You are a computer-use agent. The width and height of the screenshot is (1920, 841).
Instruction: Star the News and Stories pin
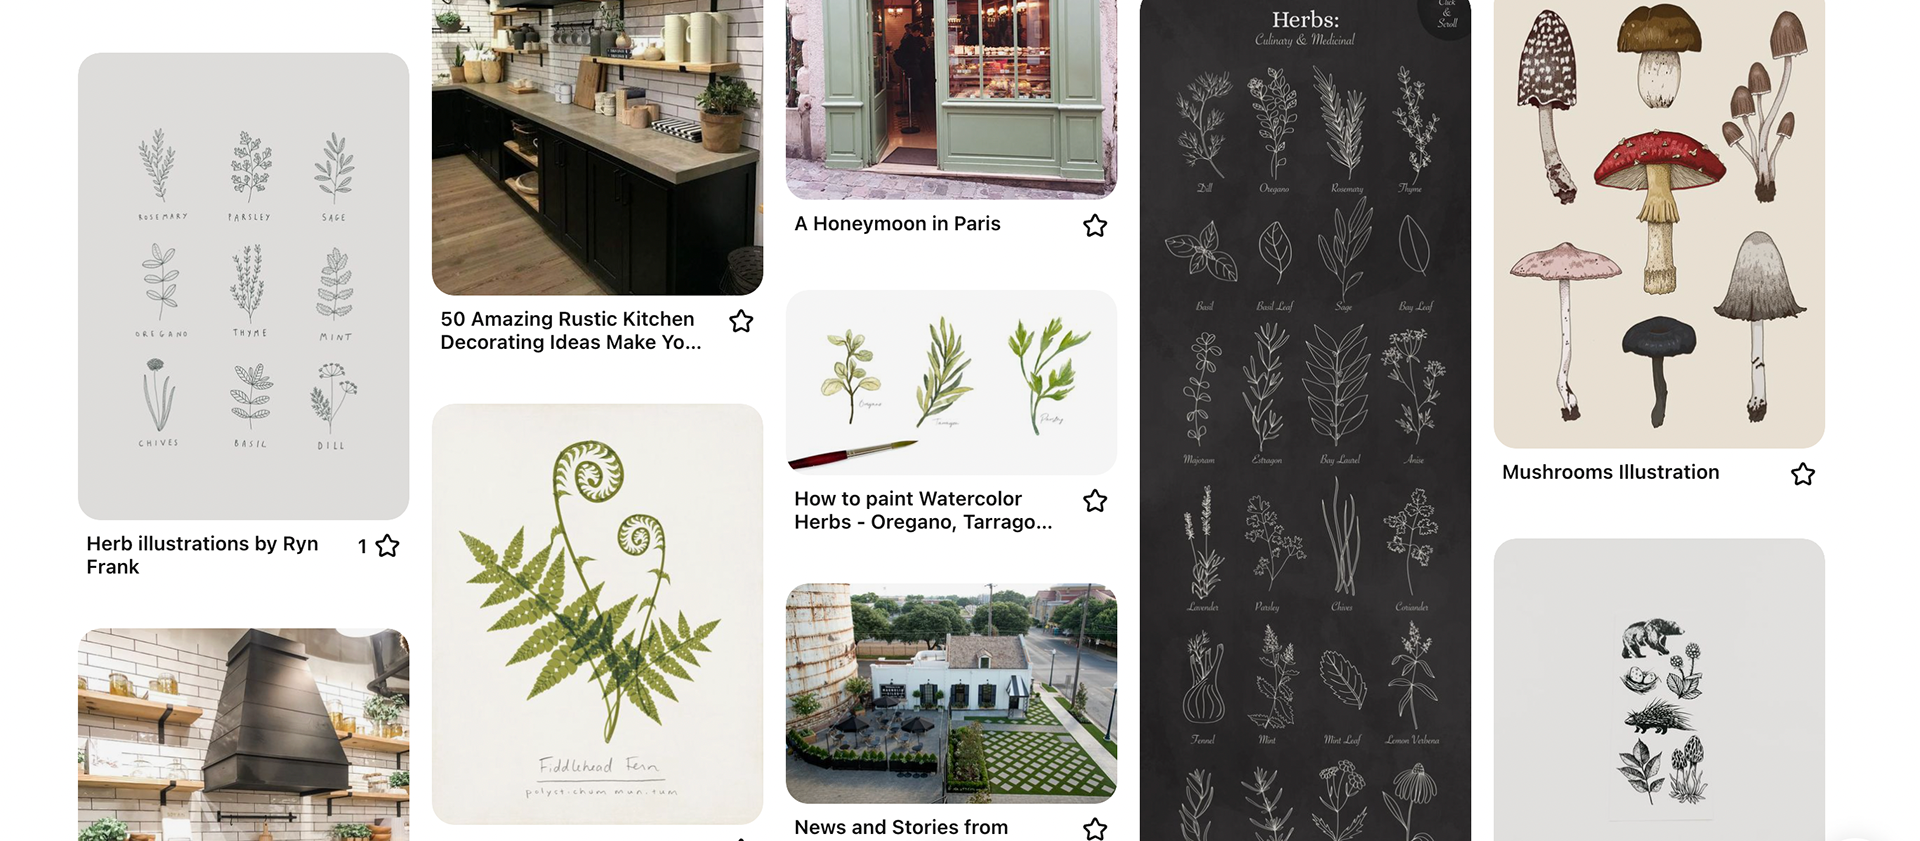click(x=1095, y=829)
